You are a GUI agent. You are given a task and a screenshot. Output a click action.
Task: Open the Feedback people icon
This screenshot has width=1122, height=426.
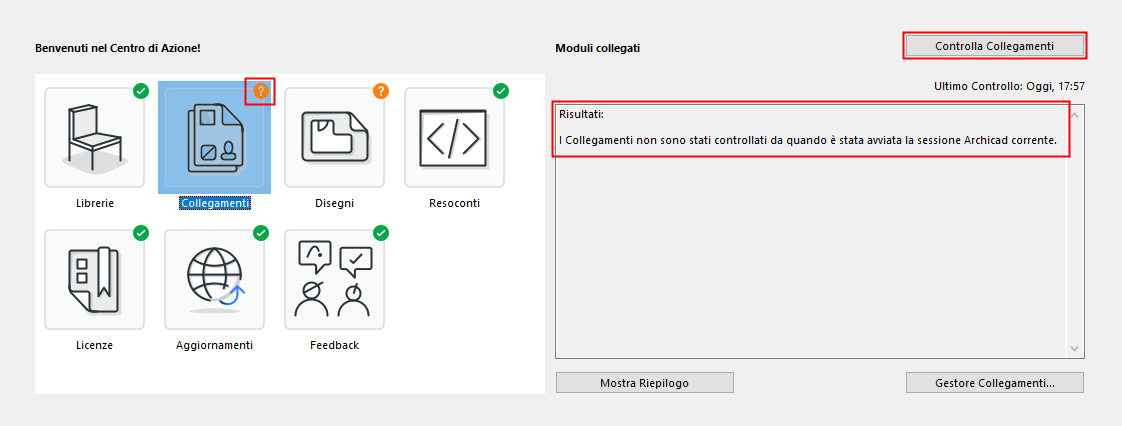[x=334, y=279]
